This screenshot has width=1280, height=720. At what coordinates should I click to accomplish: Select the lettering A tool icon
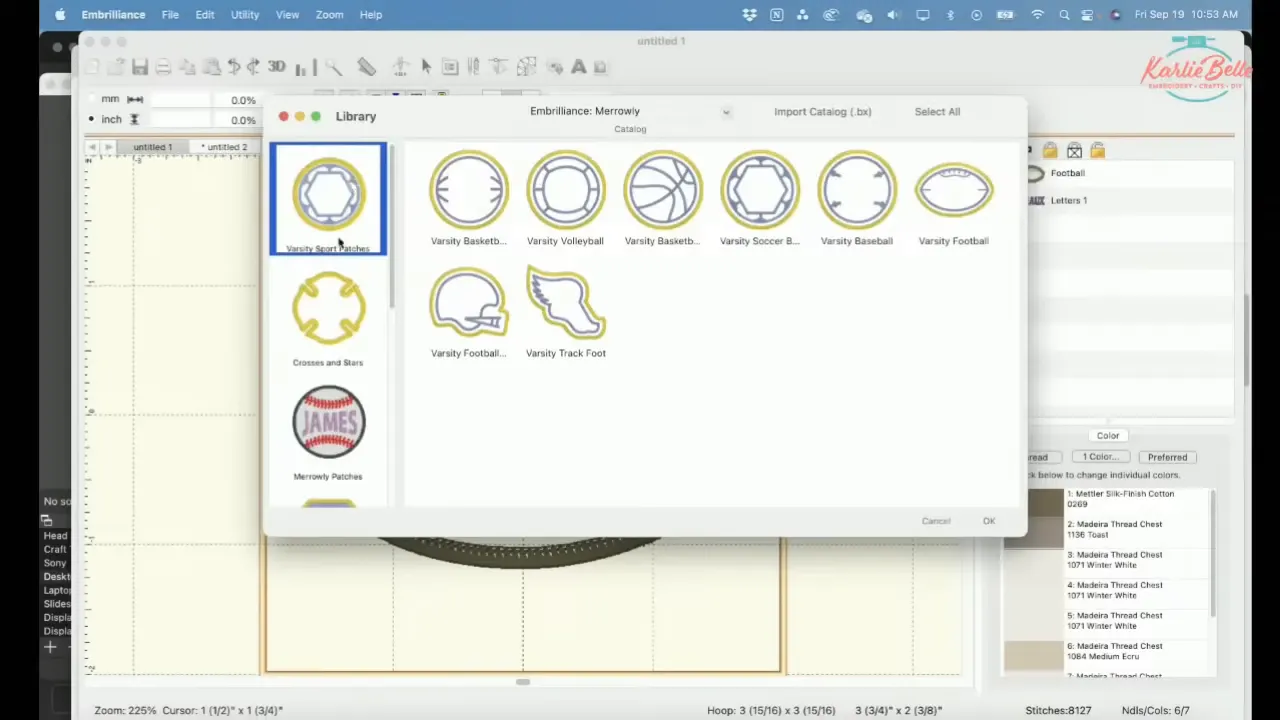[x=578, y=67]
